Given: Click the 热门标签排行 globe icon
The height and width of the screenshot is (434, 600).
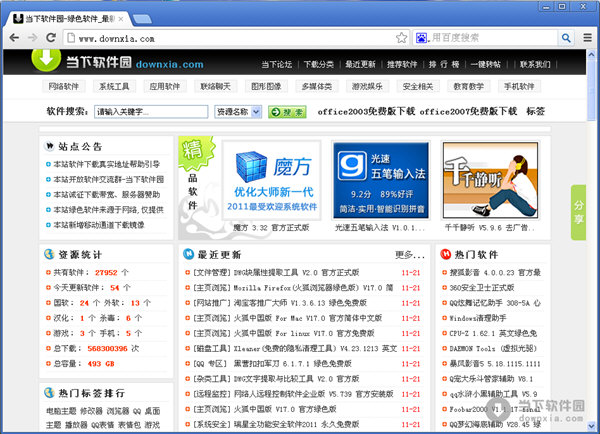Looking at the screenshot, I should tap(49, 393).
